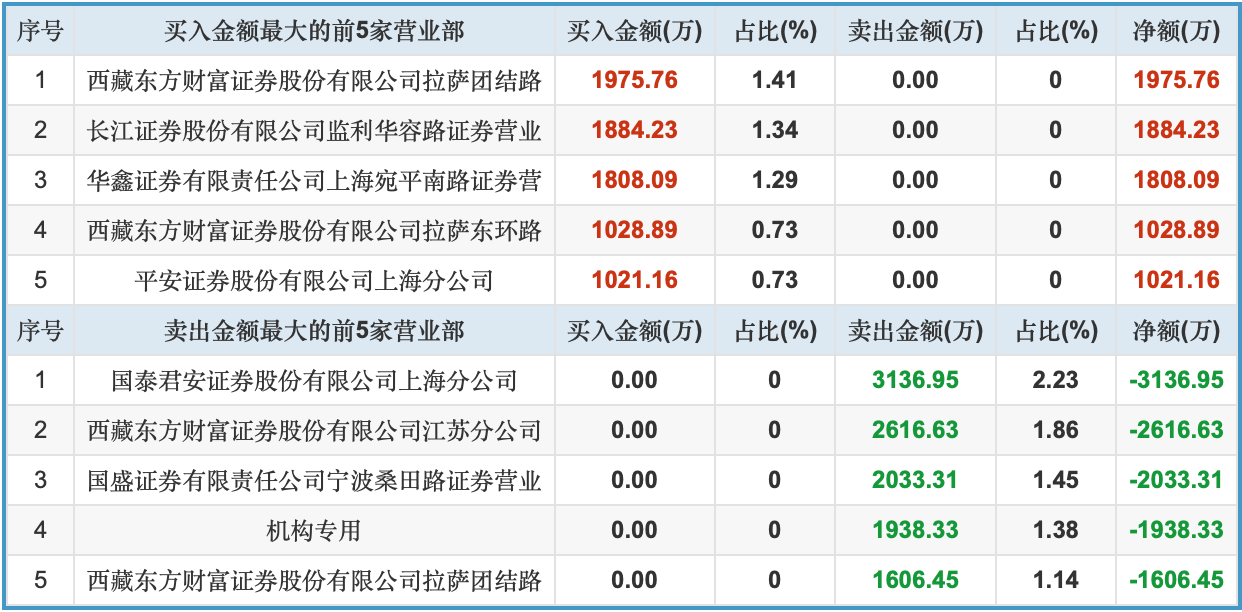Click sell amount 2033.31
Screen dimensions: 1242x612
[915, 480]
